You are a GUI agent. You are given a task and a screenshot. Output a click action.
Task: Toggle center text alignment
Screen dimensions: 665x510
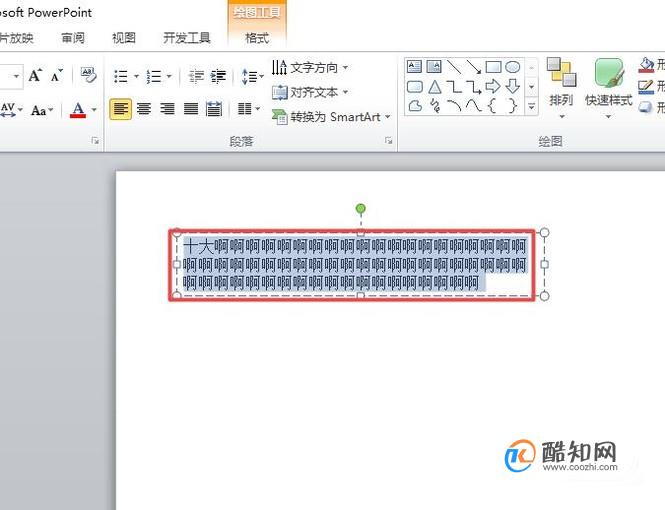[x=144, y=109]
